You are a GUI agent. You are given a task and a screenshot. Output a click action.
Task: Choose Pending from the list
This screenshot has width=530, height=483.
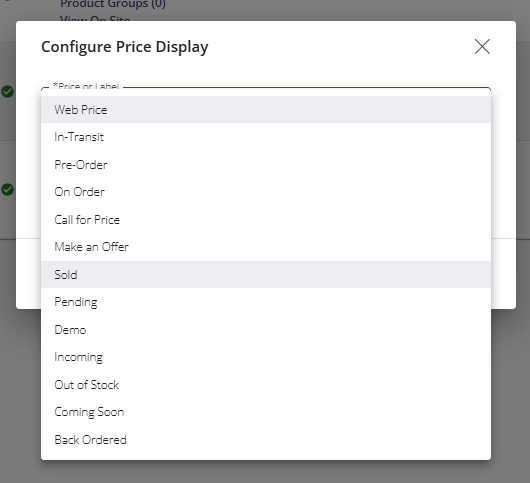point(266,302)
